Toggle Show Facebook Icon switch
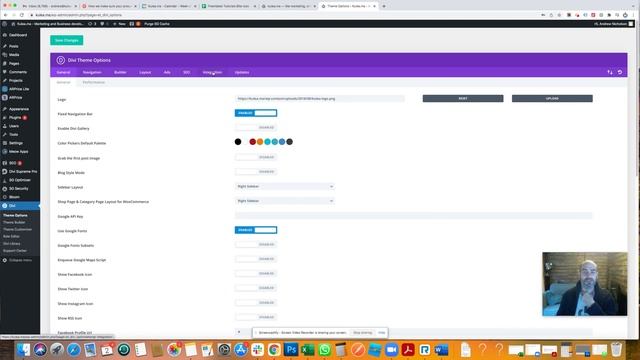640x360 pixels. tap(256, 273)
